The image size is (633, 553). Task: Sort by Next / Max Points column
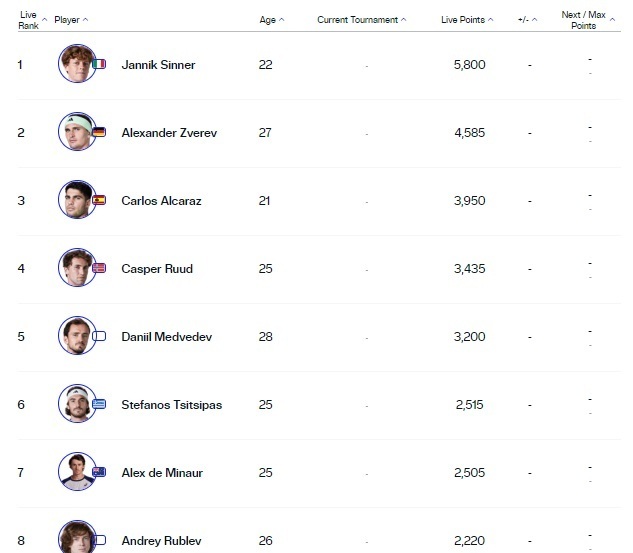[585, 20]
